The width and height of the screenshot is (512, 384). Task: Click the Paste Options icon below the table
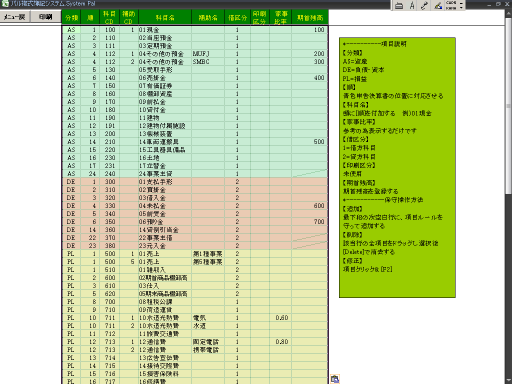coord(335,379)
